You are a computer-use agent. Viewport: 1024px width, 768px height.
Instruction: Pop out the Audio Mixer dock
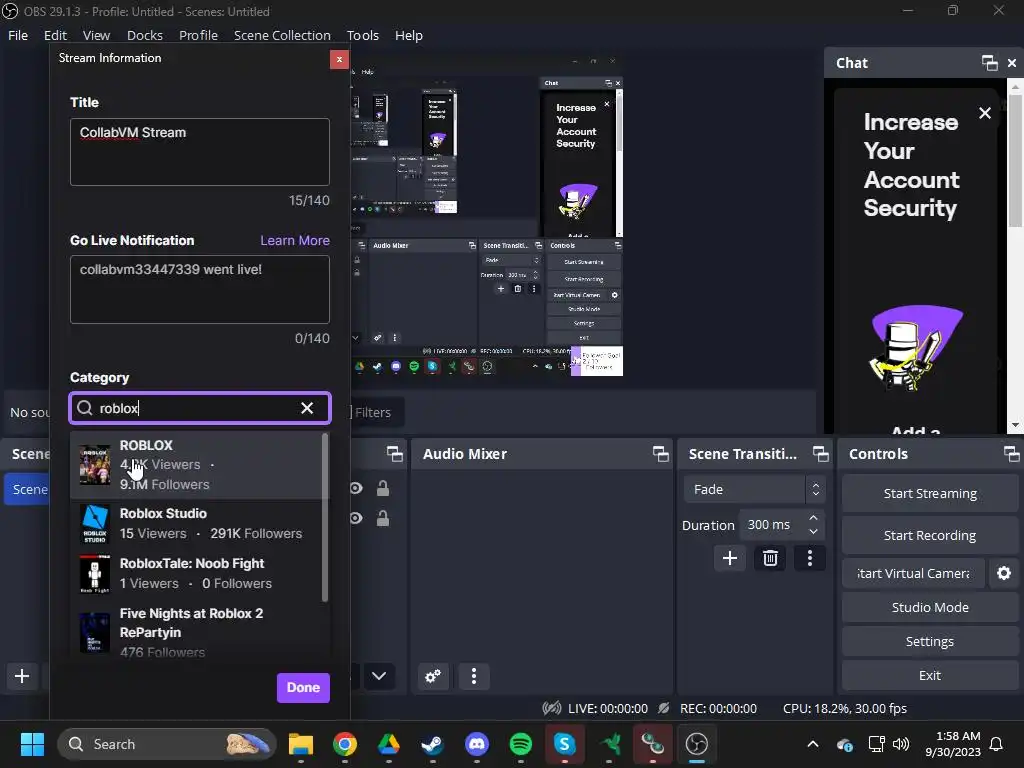click(x=660, y=454)
